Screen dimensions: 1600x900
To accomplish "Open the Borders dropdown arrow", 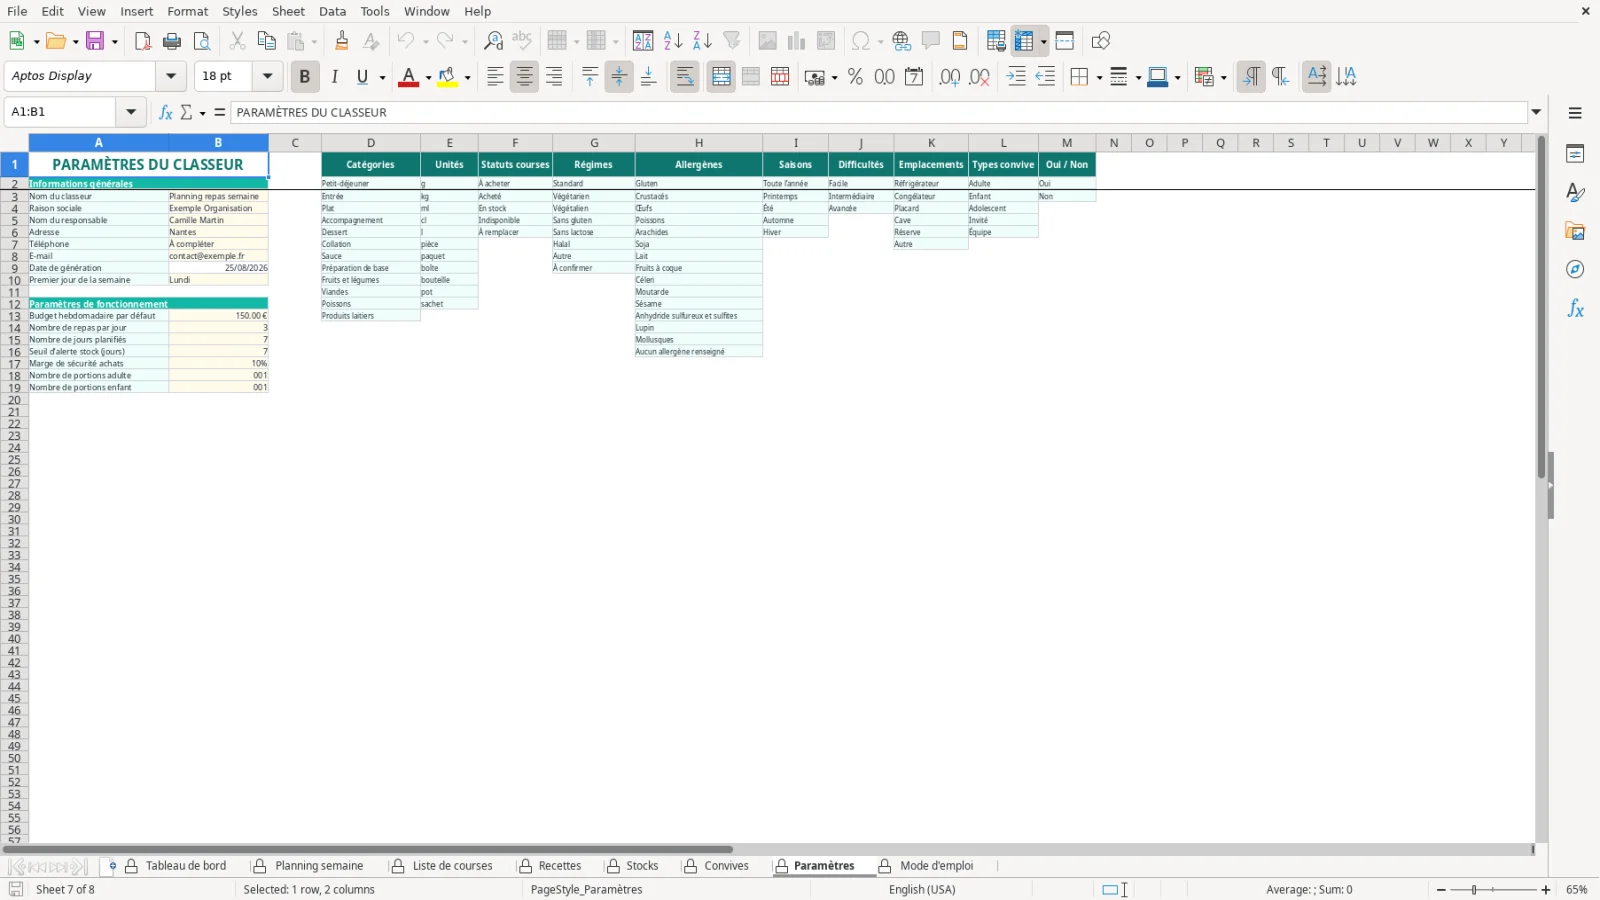I will (x=1099, y=77).
